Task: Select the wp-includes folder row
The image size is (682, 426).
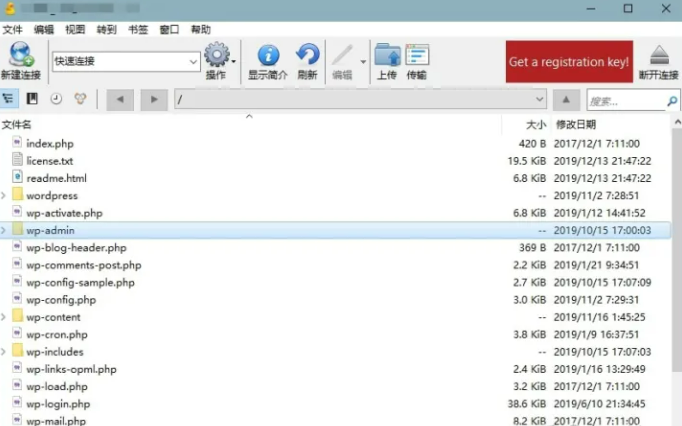Action: pyautogui.click(x=335, y=352)
